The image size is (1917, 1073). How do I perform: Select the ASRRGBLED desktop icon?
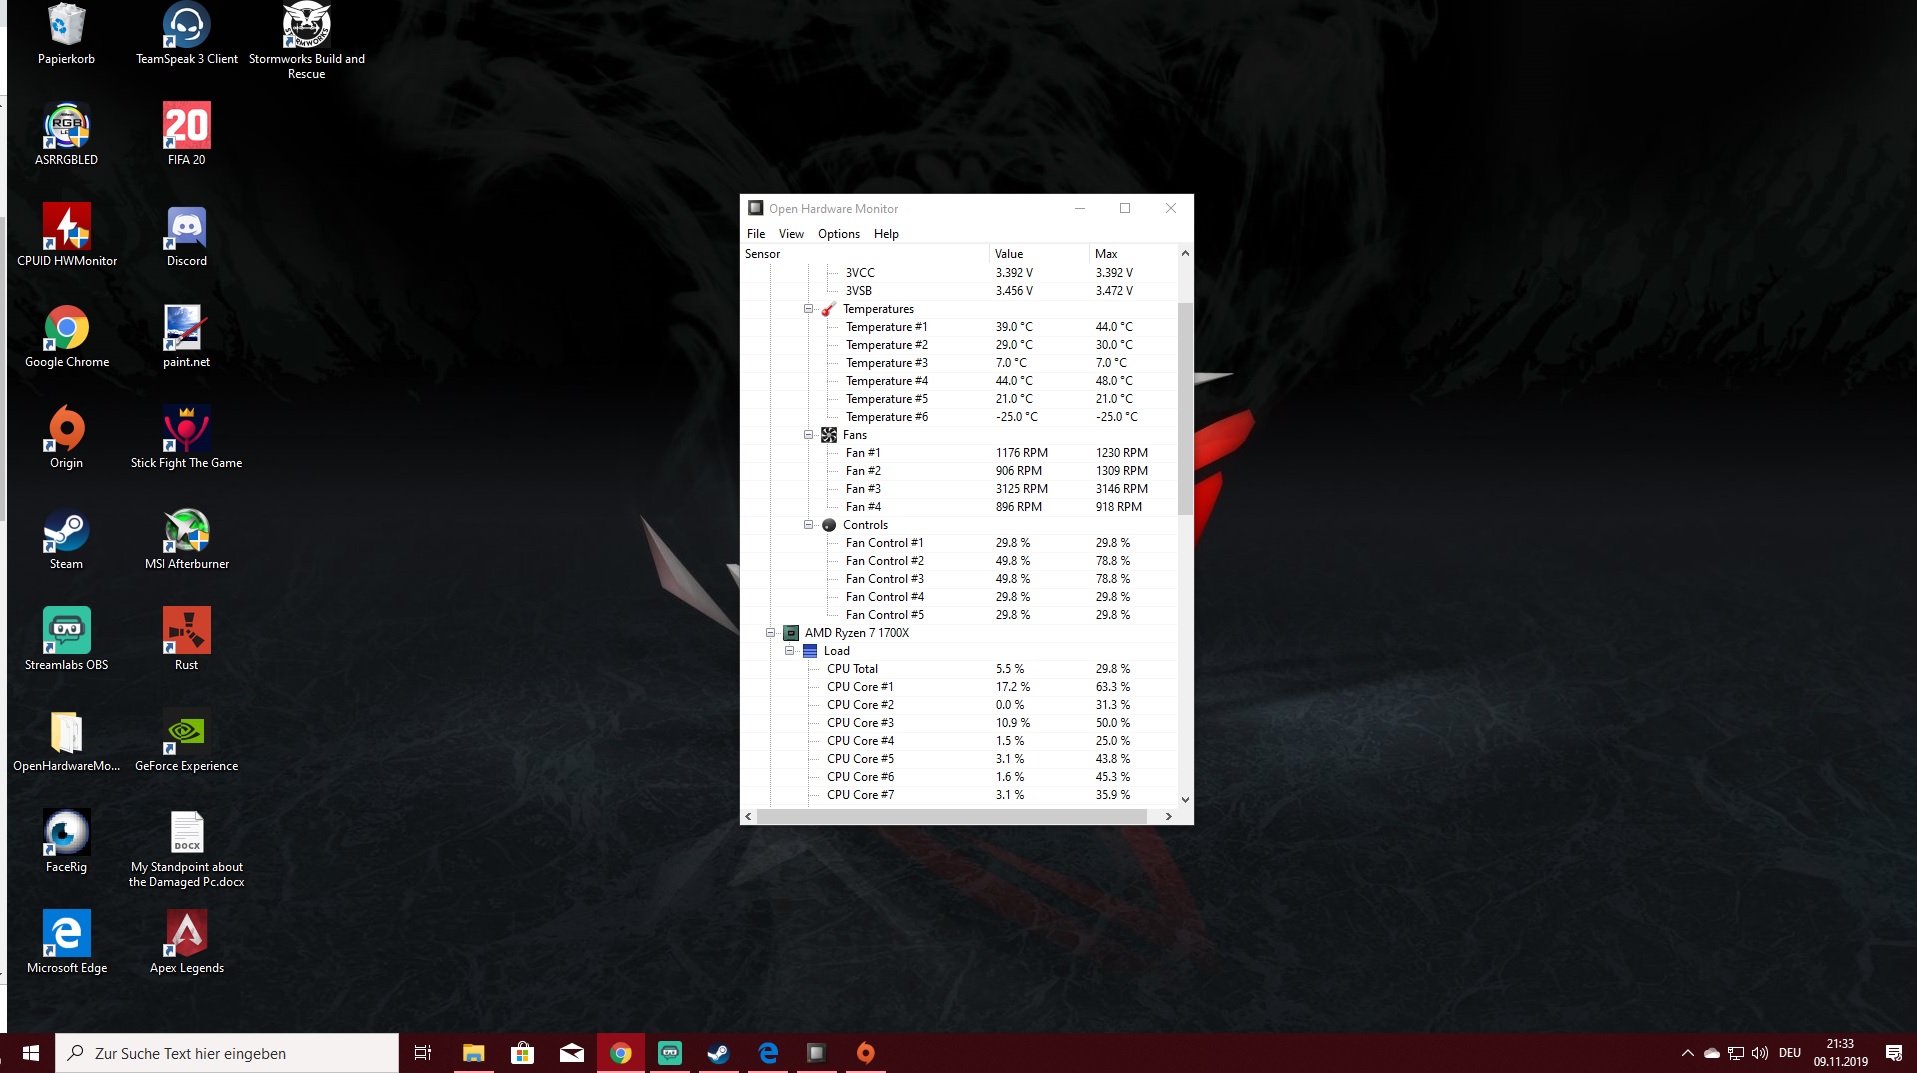pyautogui.click(x=66, y=135)
